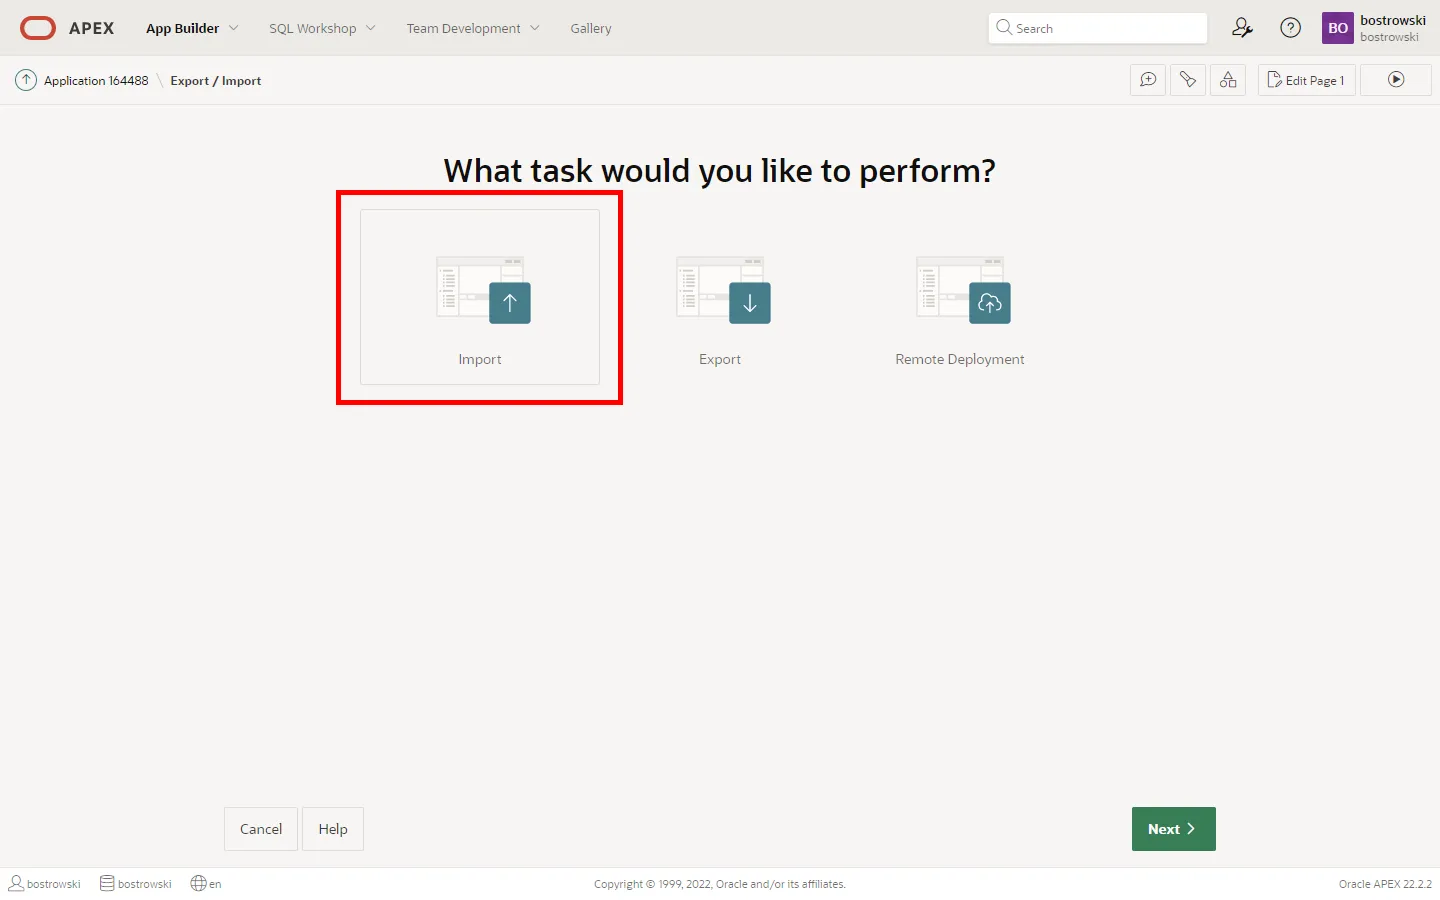Click the Feedback comment icon in toolbar

(1148, 80)
